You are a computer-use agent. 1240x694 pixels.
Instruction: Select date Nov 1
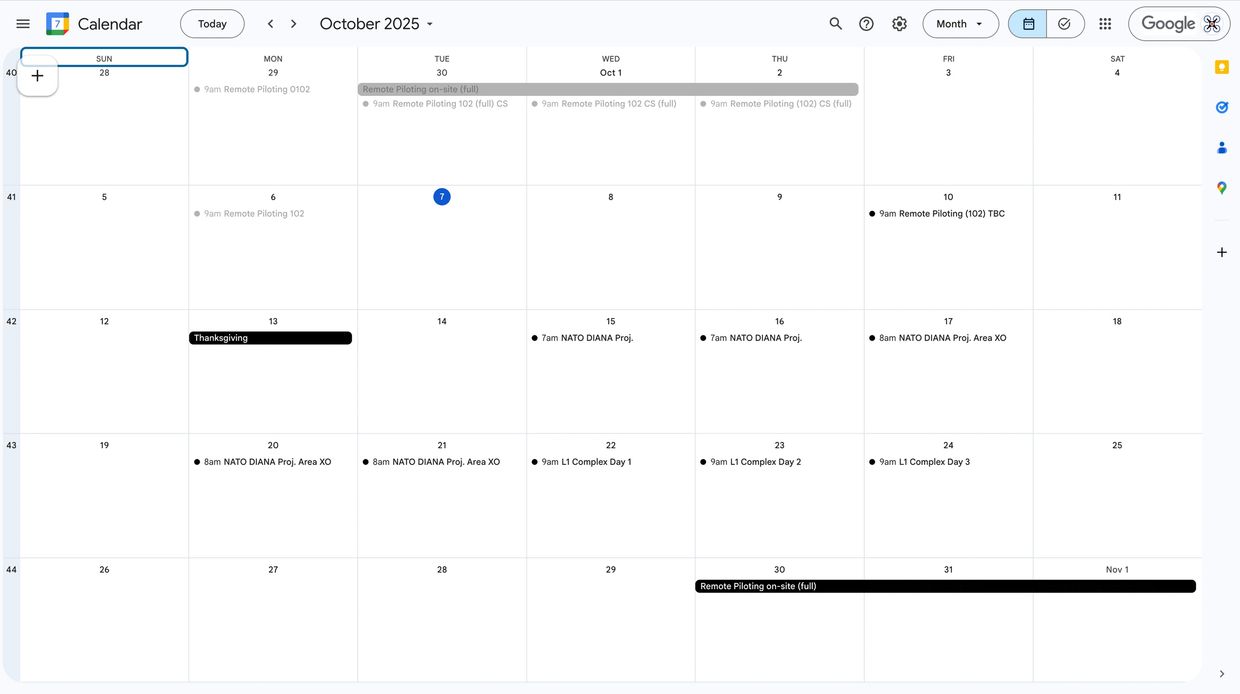pos(1117,570)
